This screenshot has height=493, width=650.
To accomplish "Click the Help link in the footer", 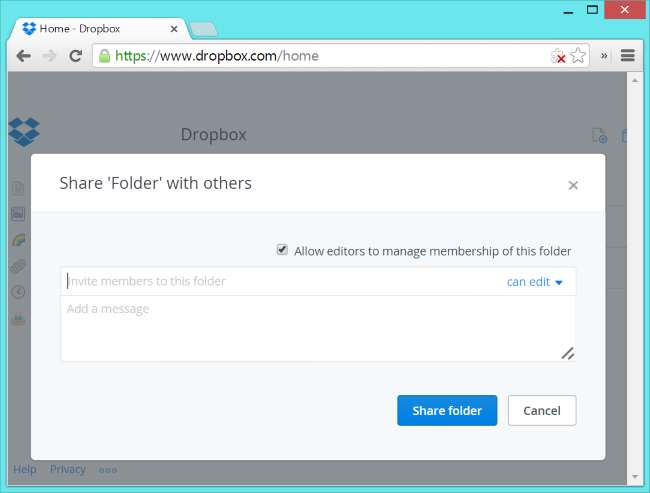I will pos(24,469).
